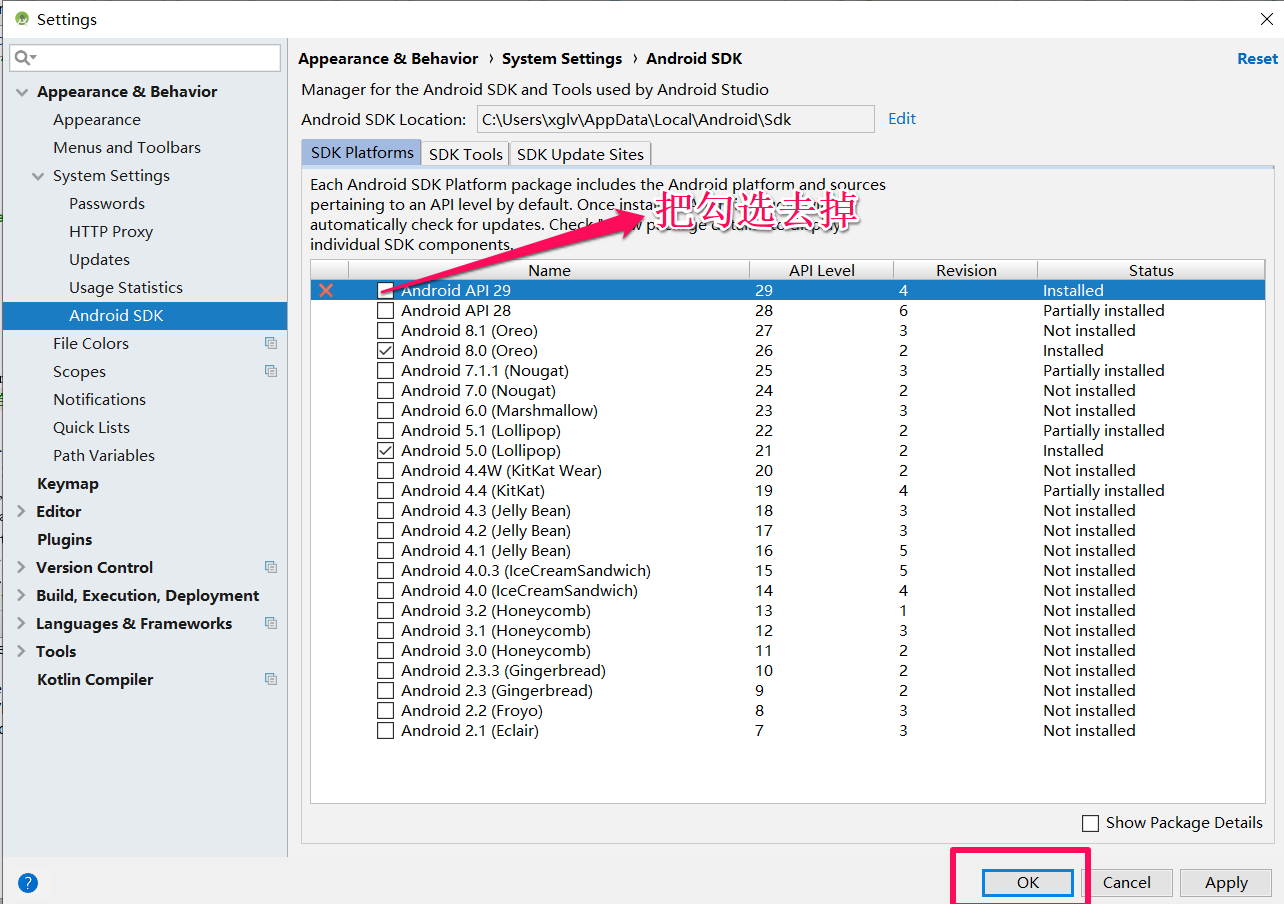Check Android 7.1.1 (Nougat) checkbox
Image resolution: width=1284 pixels, height=904 pixels.
(385, 371)
